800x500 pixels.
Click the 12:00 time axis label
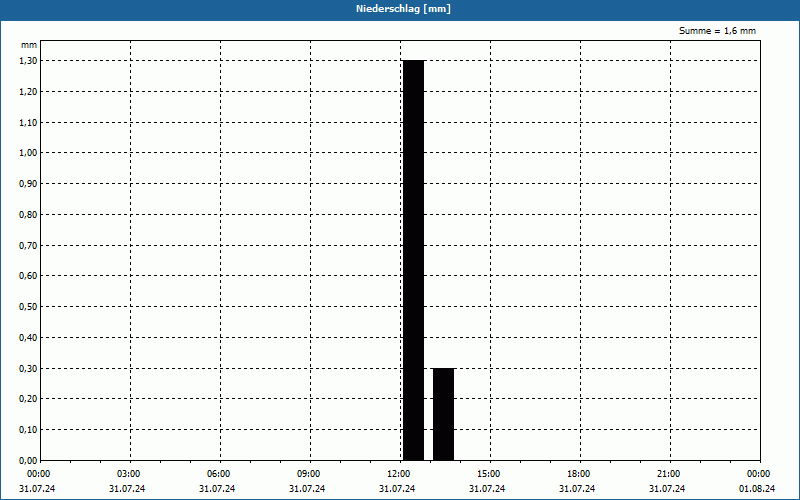tap(398, 474)
